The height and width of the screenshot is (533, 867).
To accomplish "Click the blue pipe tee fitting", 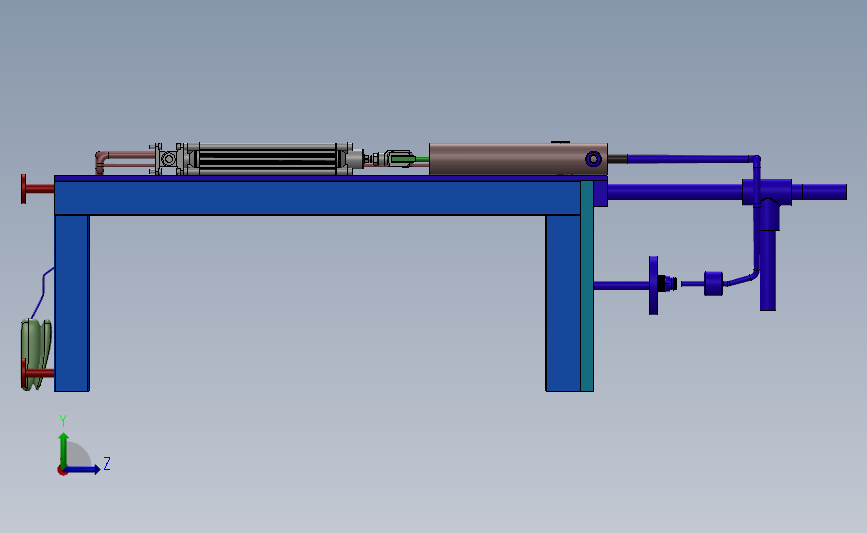I will pos(767,192).
